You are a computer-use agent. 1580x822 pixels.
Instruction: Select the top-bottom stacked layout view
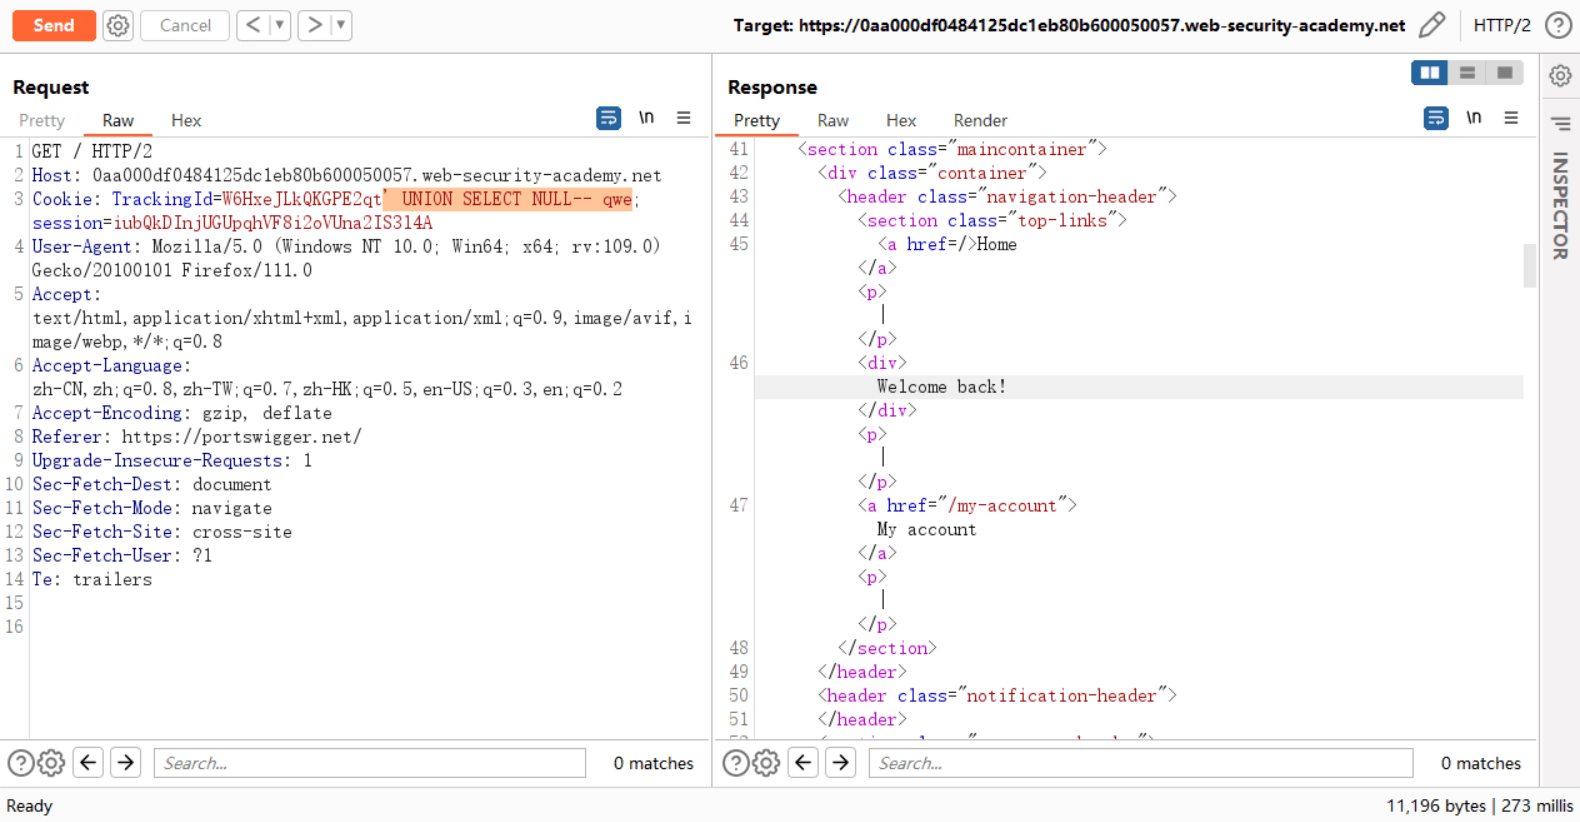[x=1467, y=73]
